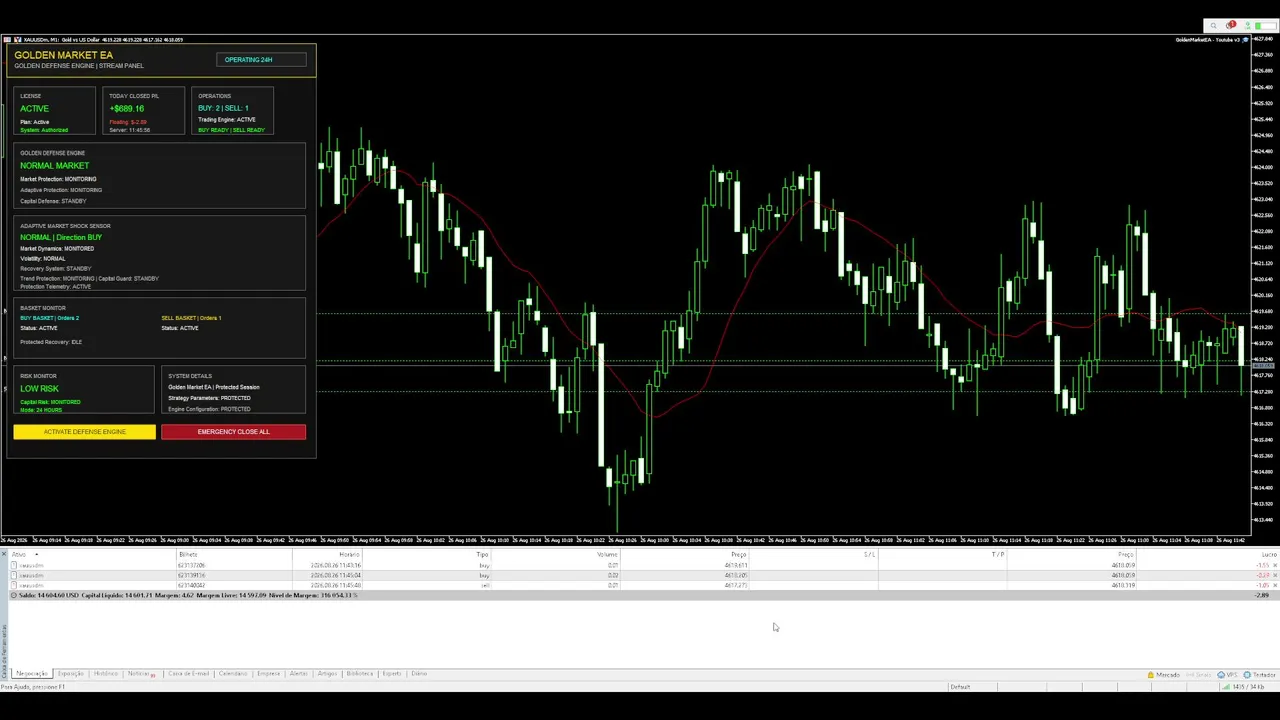This screenshot has width=1280, height=720.
Task: Select ticket 623140042 in the trade list
Action: (191, 586)
